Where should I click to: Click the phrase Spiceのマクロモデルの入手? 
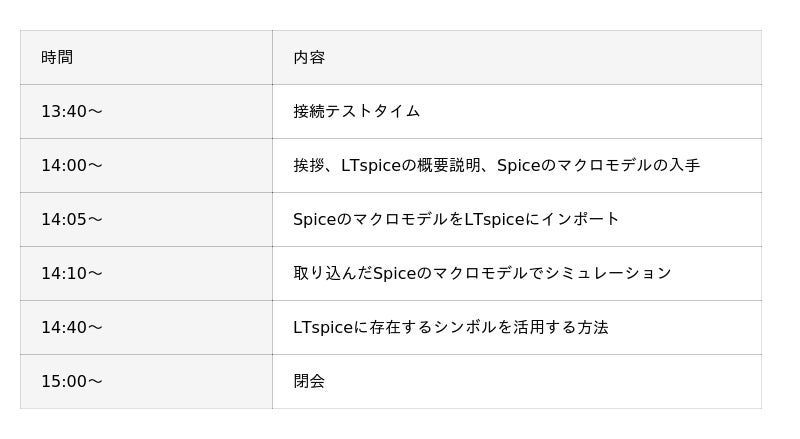(x=599, y=166)
